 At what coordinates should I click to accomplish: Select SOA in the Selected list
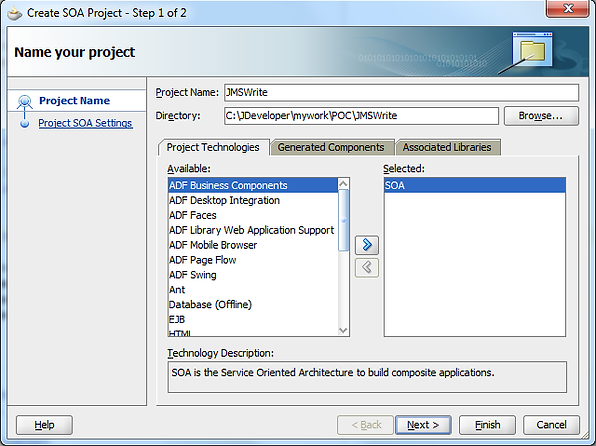[x=475, y=185]
